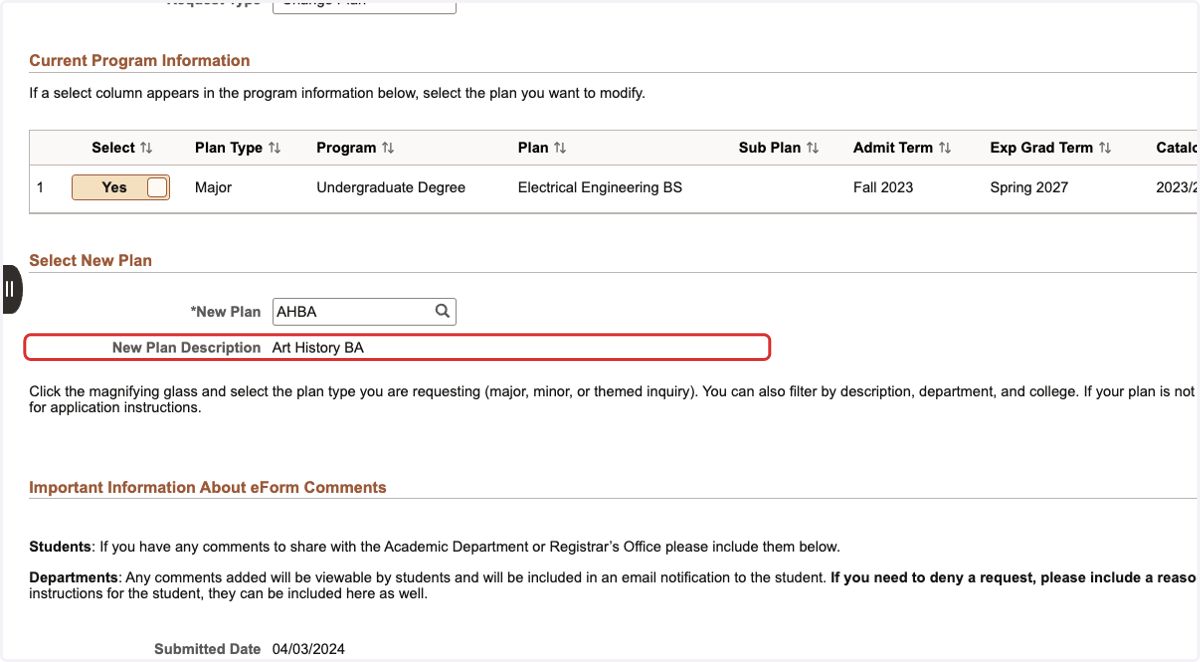
Task: Sort table by Select column
Action: [x=122, y=147]
